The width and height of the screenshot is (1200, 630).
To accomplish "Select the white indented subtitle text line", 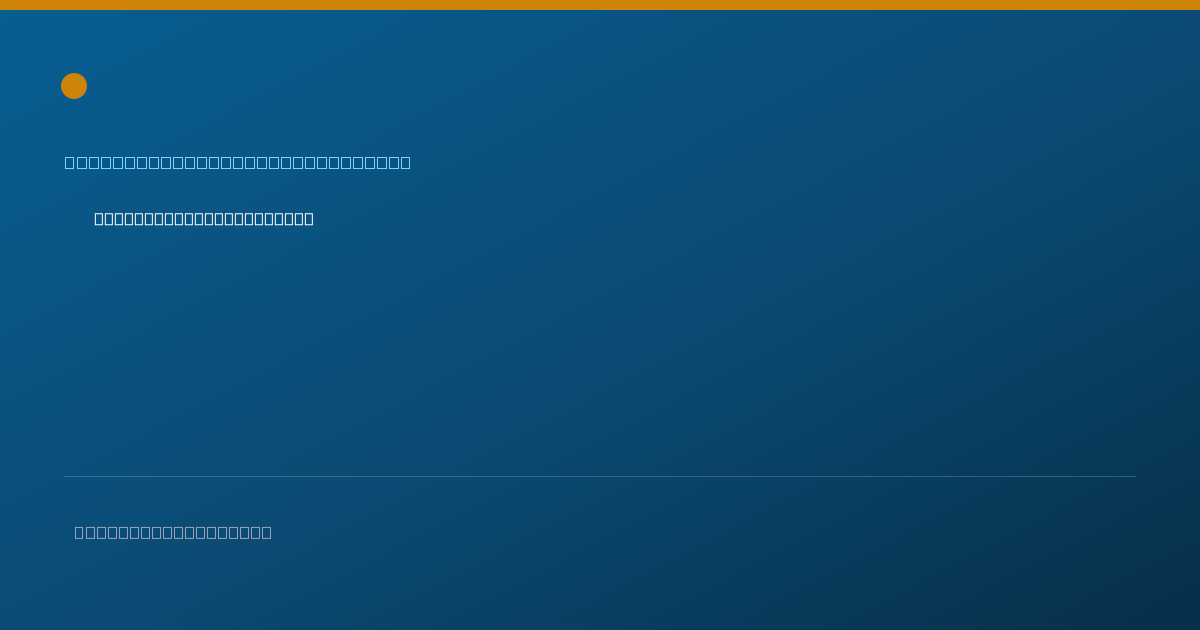I will (204, 219).
